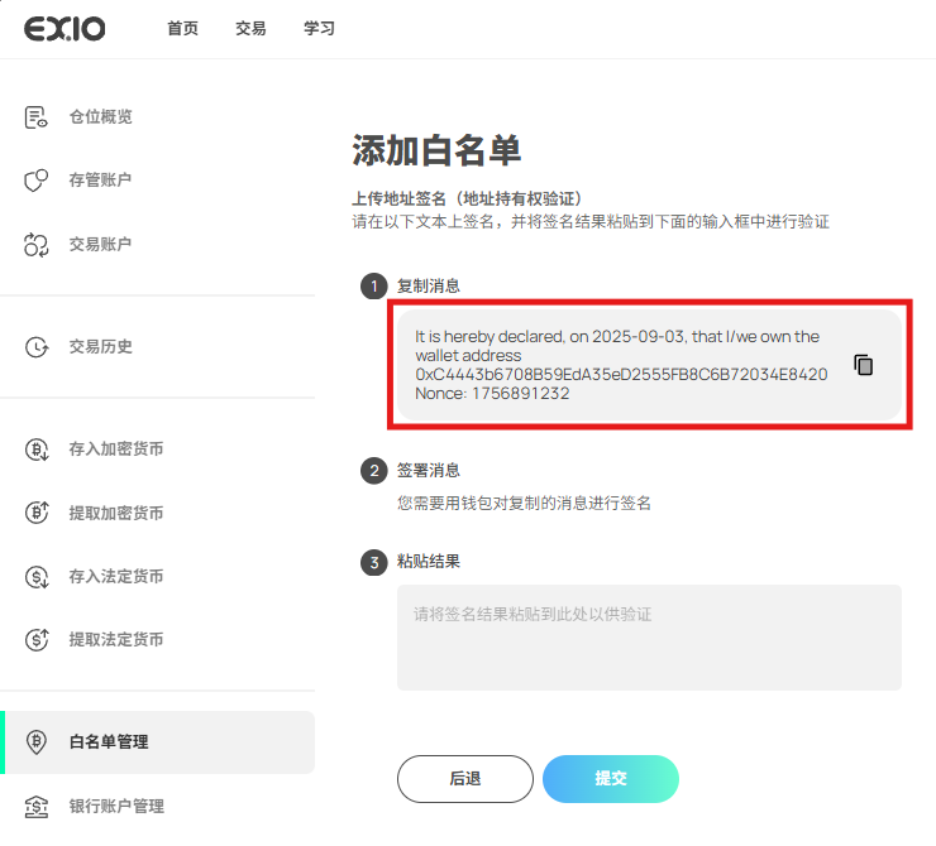Select 白名单管理 in the sidebar
936x846 pixels.
[x=108, y=742]
